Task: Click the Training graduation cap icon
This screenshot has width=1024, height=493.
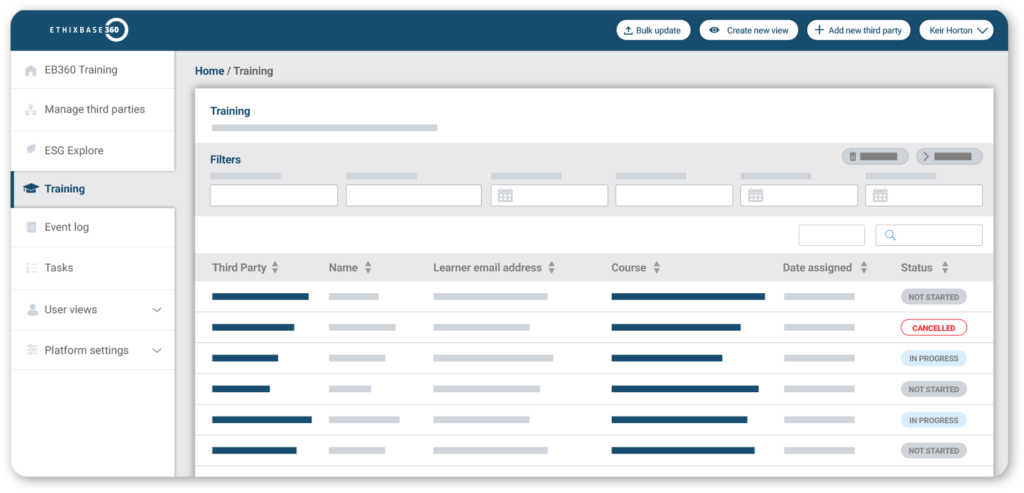Action: (31, 189)
